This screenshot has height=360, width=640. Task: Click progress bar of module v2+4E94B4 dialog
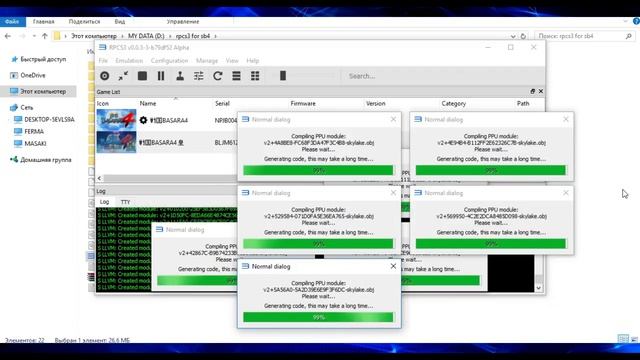tap(491, 170)
